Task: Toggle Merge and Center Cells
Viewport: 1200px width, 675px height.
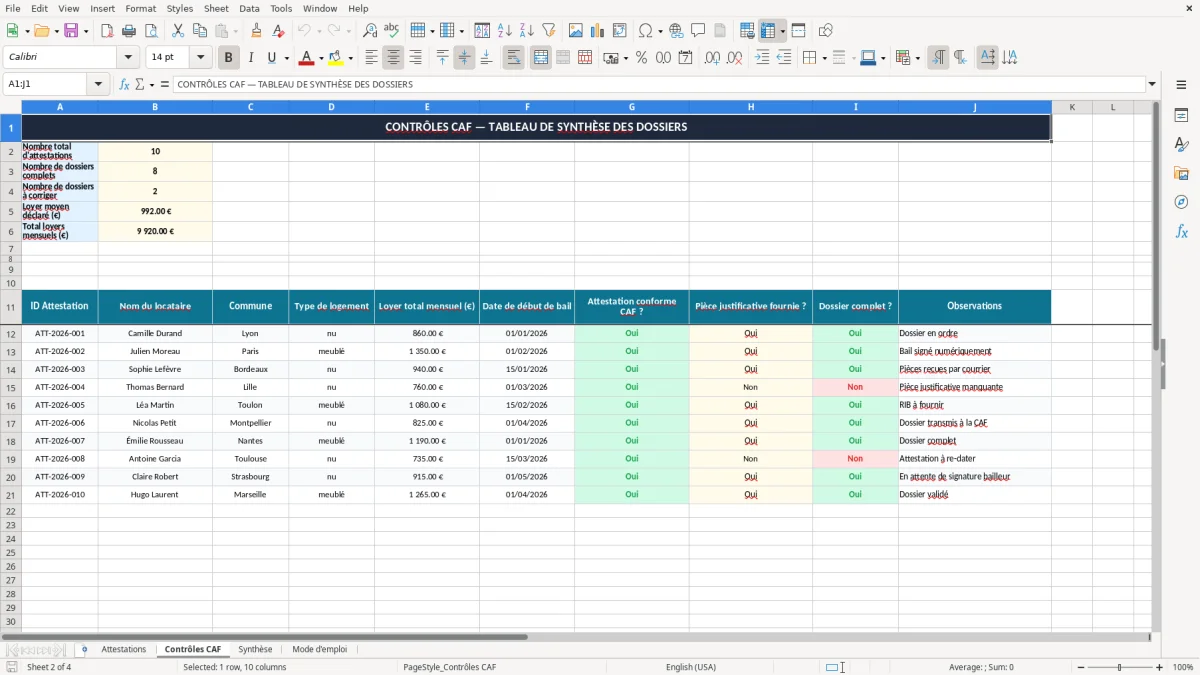Action: 541,58
